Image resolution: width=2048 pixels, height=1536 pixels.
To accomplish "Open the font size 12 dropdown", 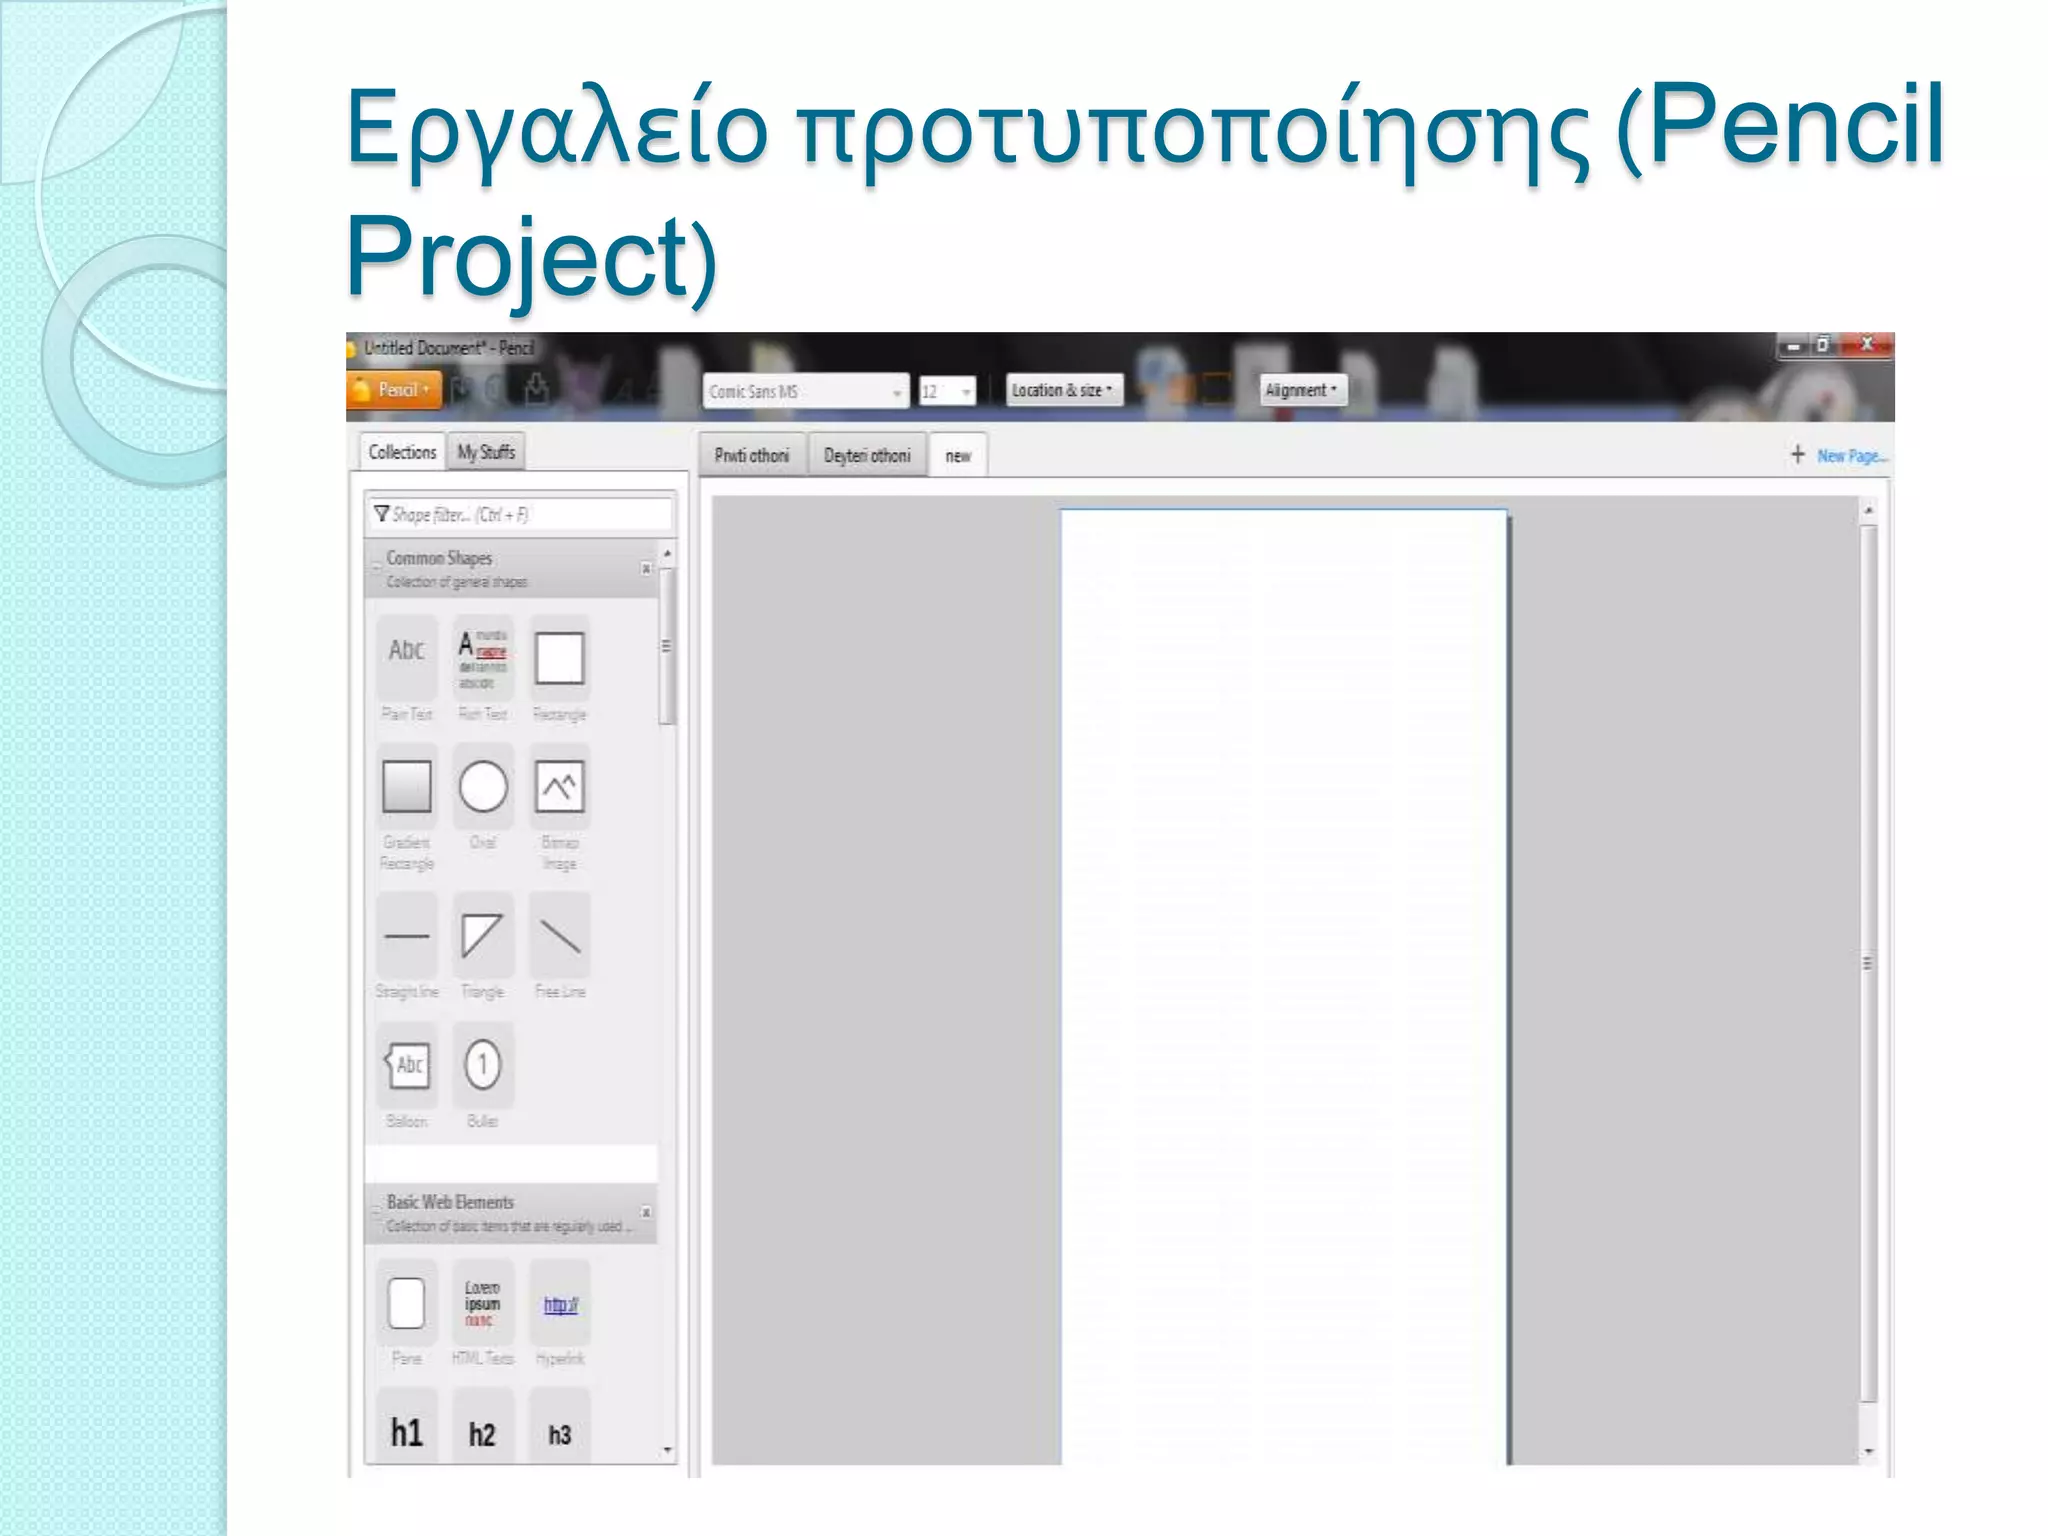I will click(x=946, y=391).
